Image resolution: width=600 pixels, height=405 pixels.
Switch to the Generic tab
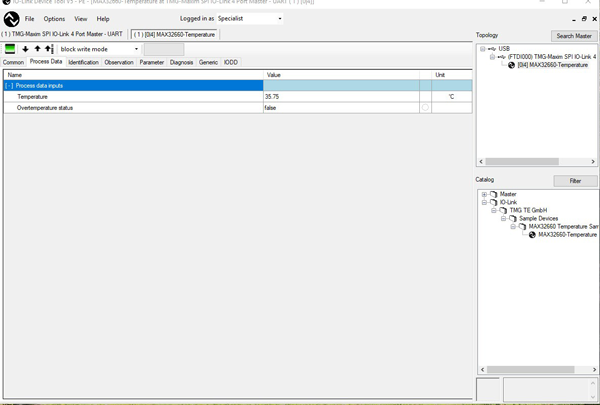208,62
